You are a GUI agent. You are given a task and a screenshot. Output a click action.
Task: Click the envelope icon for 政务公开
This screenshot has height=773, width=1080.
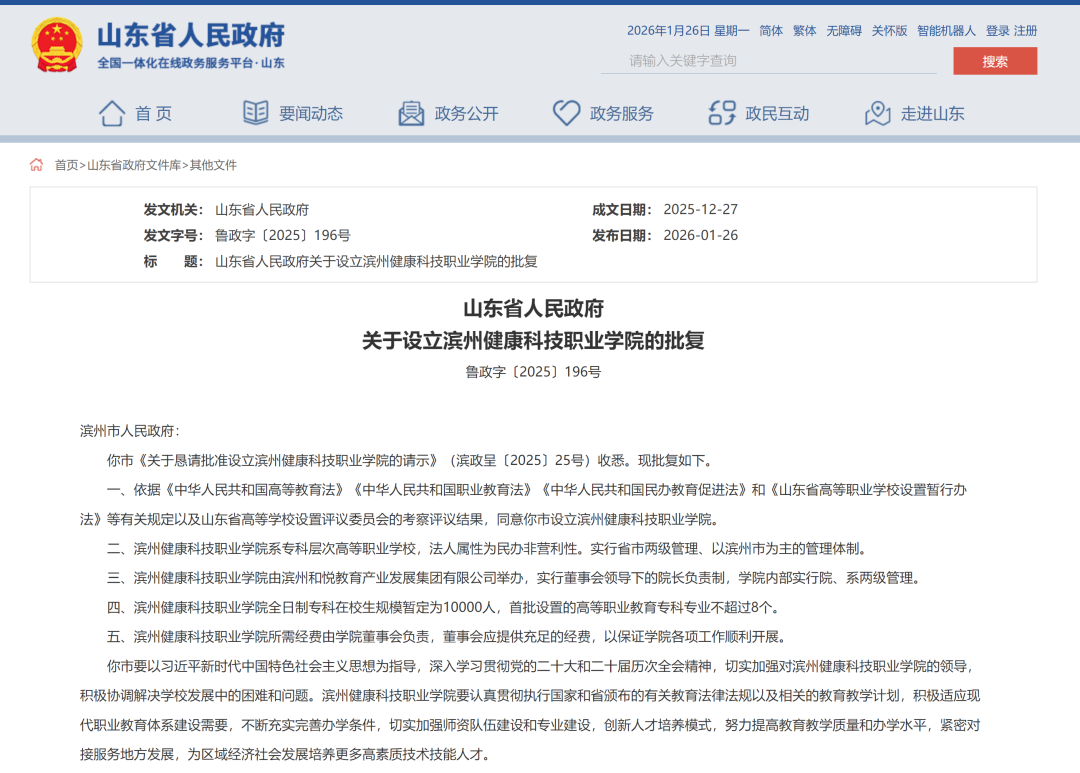tap(411, 112)
